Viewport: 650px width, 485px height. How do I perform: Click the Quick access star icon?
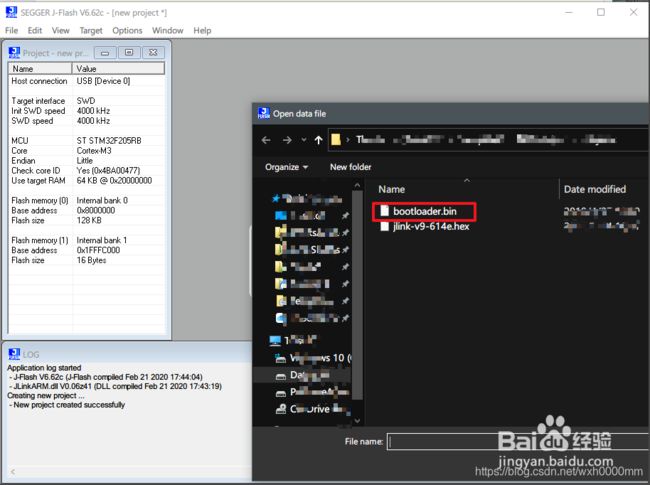click(x=276, y=199)
